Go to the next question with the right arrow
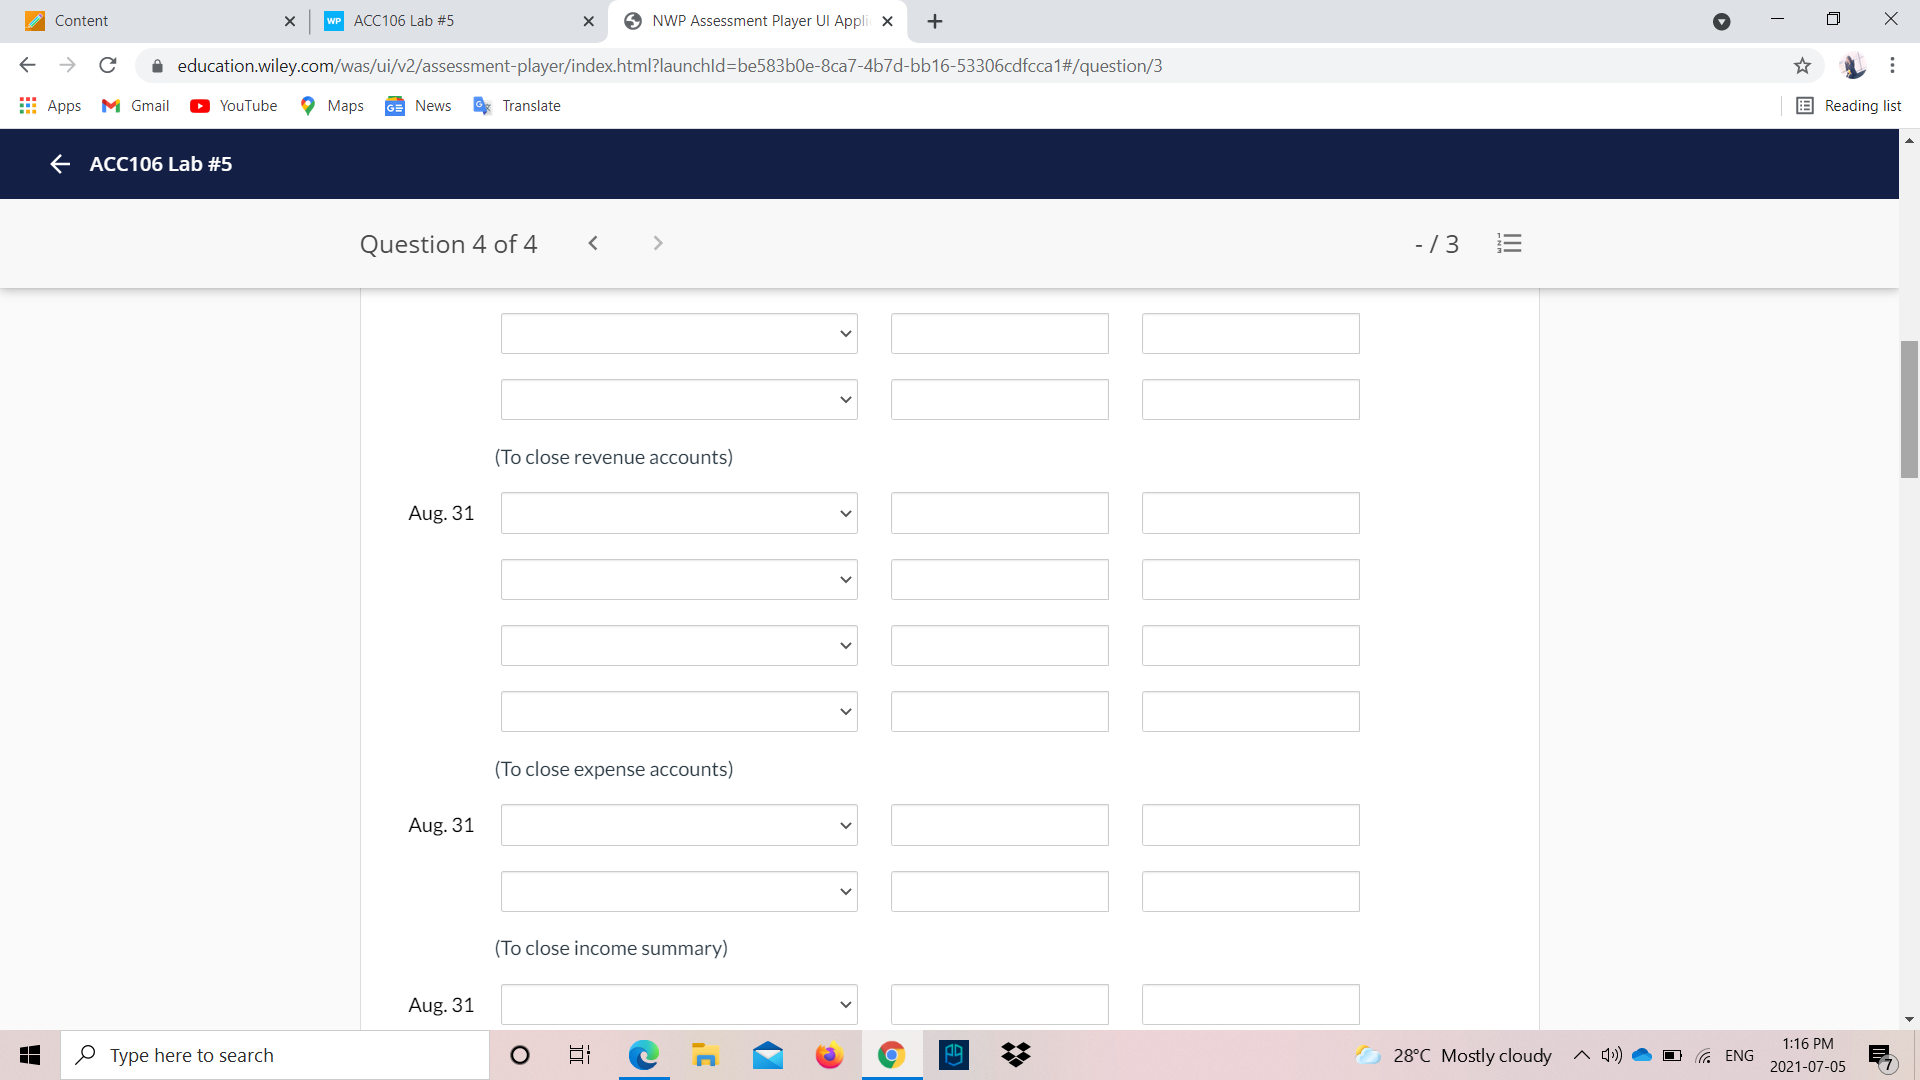Viewport: 1920px width, 1080px height. (x=657, y=243)
